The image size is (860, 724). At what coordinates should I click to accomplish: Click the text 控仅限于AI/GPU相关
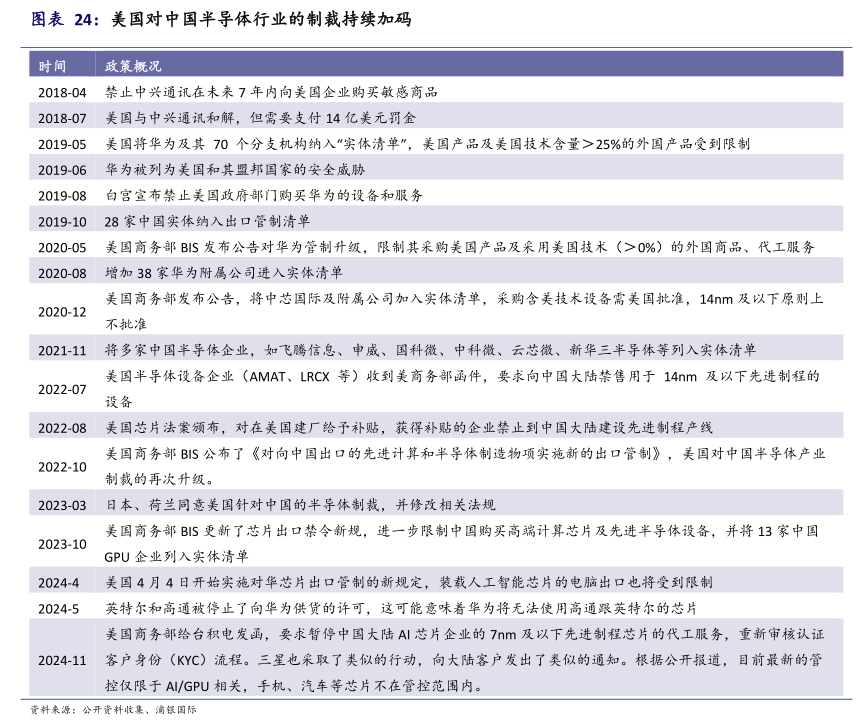tap(173, 685)
